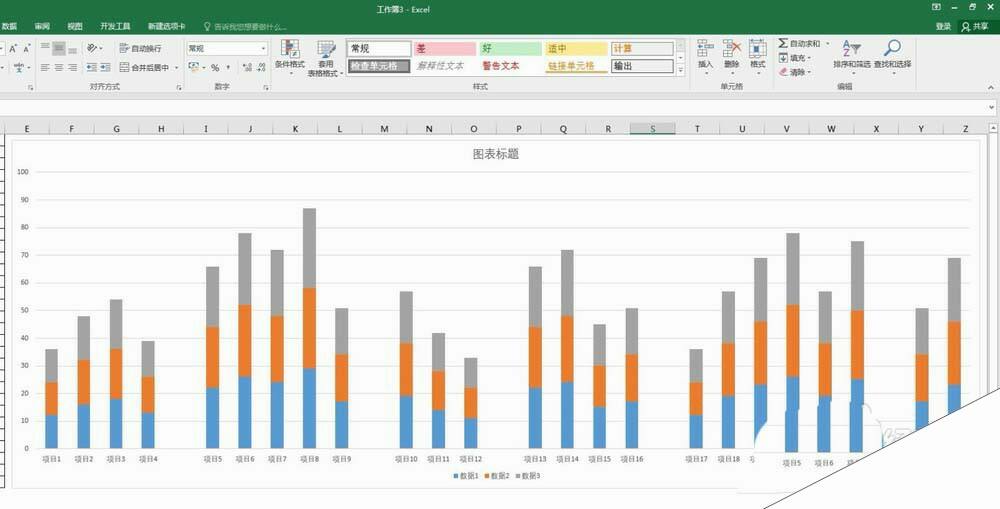The height and width of the screenshot is (509, 1000).
Task: Open the 视图 ribbon tab
Action: [x=75, y=26]
